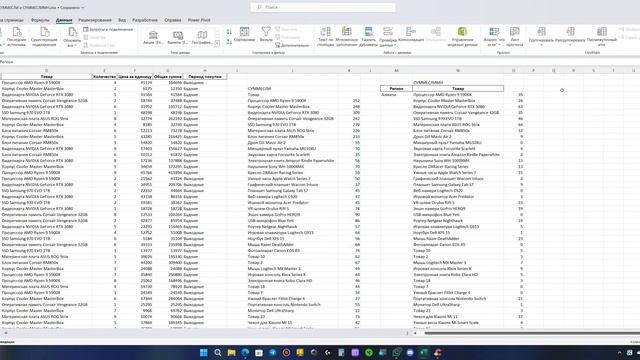Open the Данные ribbon tab

pyautogui.click(x=64, y=20)
